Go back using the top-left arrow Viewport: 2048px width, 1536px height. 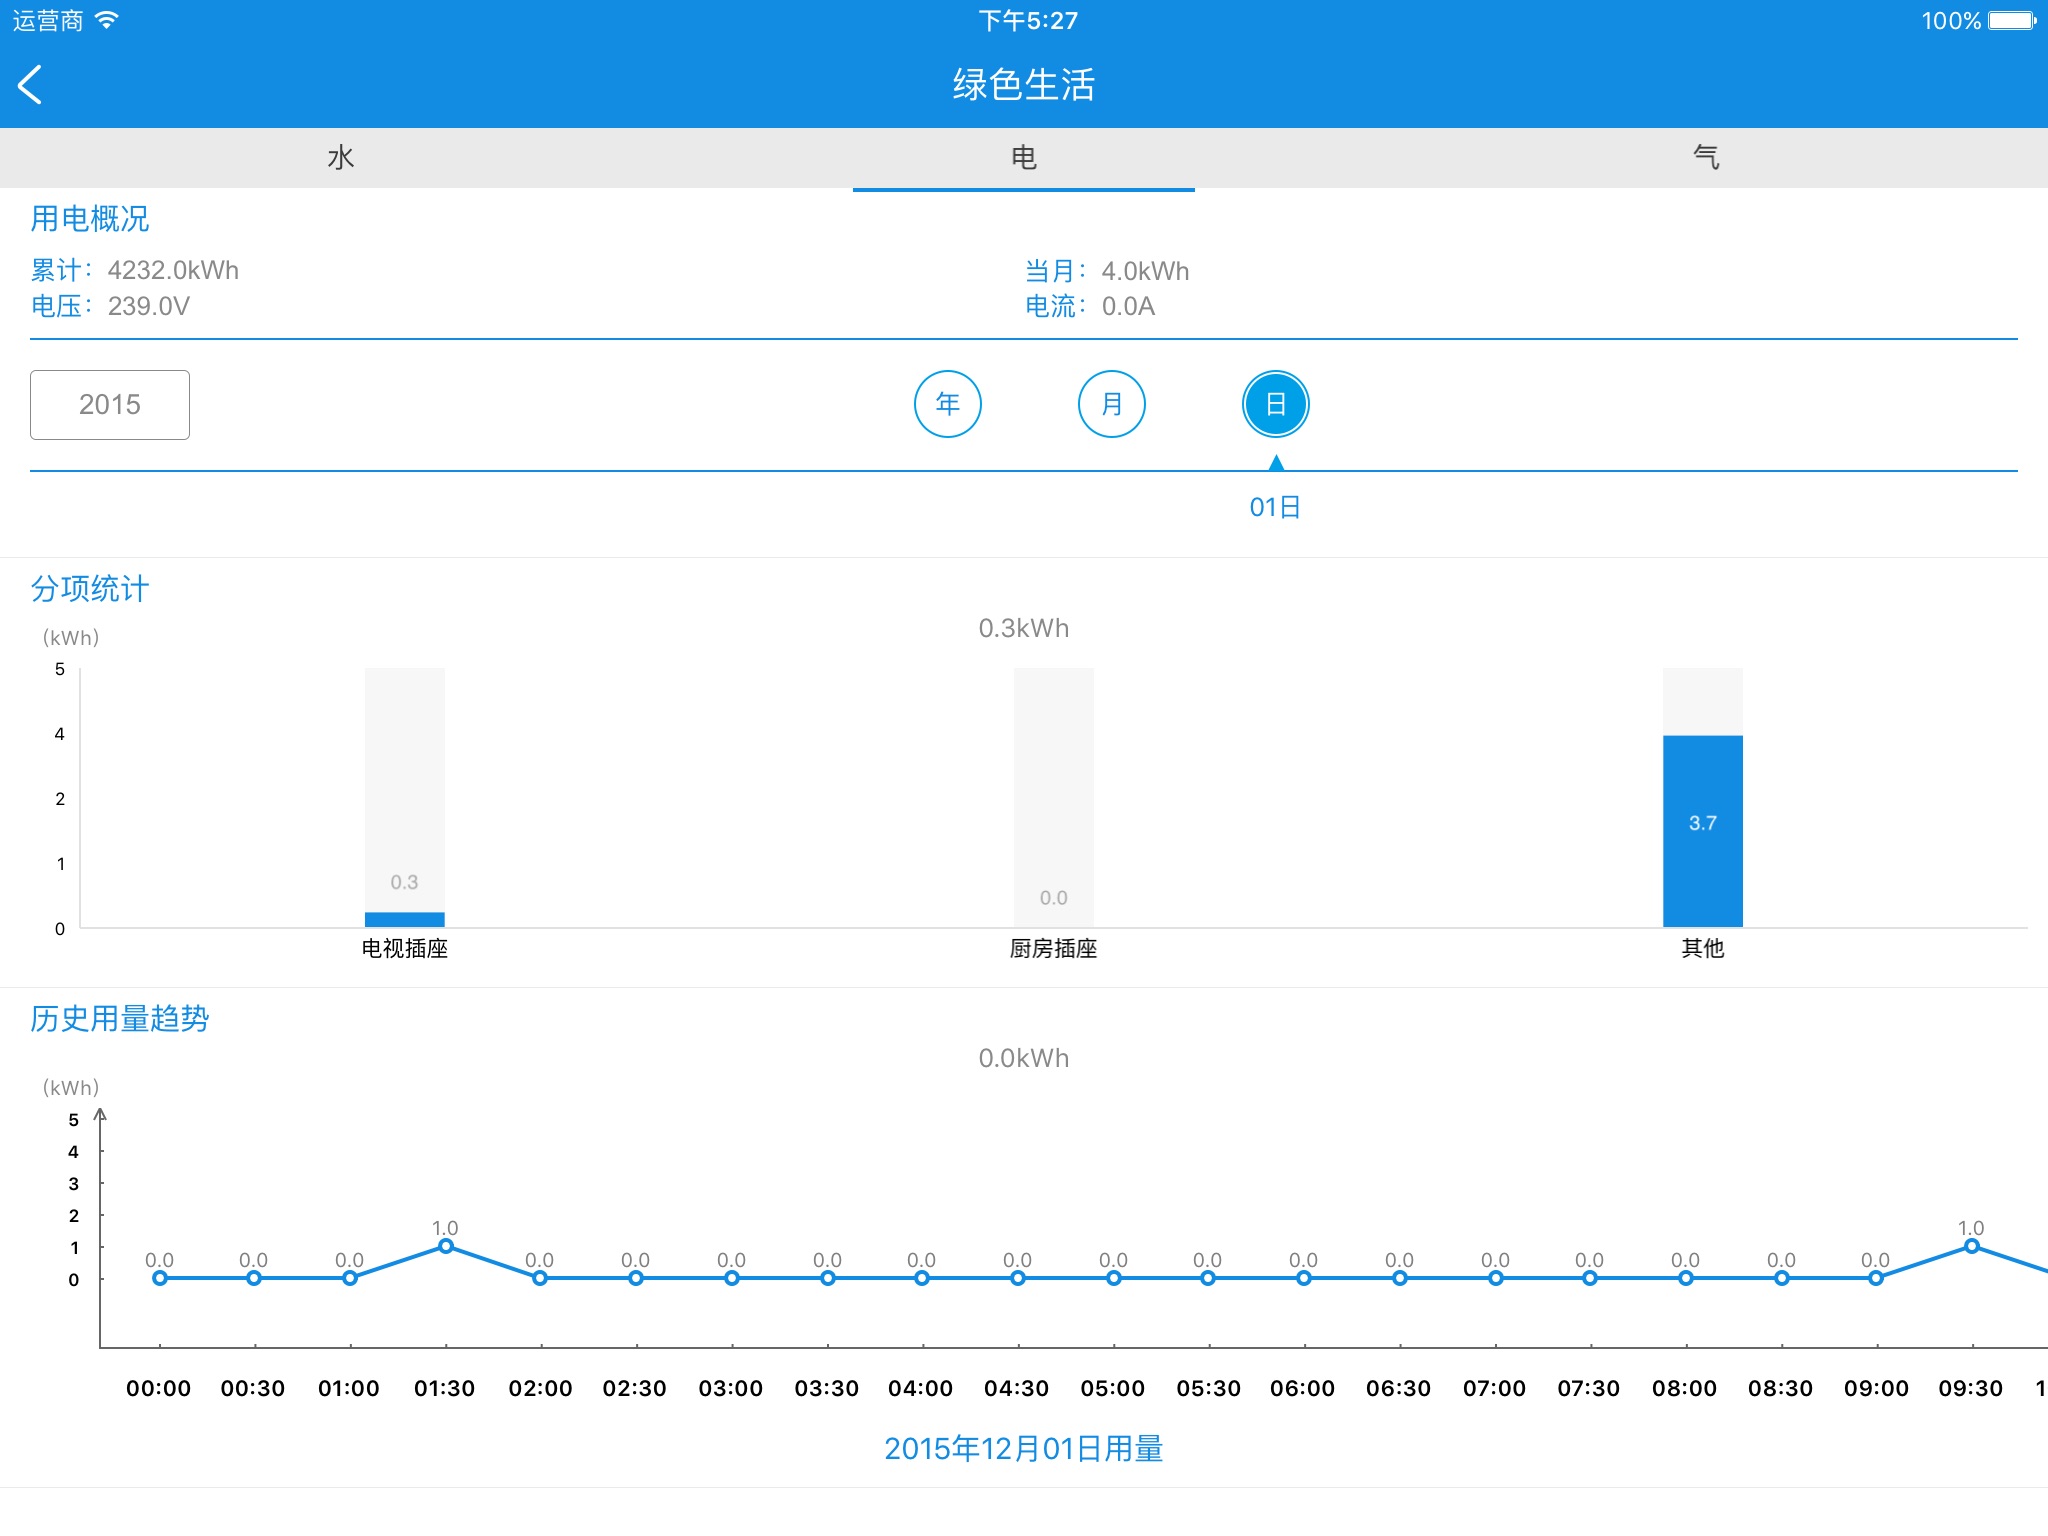pyautogui.click(x=30, y=85)
